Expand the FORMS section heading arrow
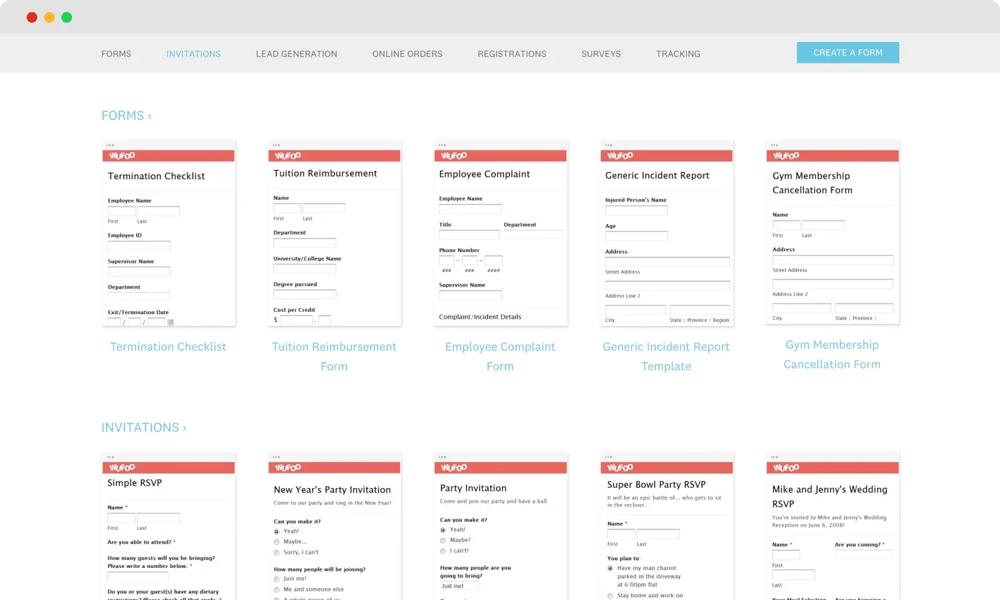1000x600 pixels. point(149,116)
